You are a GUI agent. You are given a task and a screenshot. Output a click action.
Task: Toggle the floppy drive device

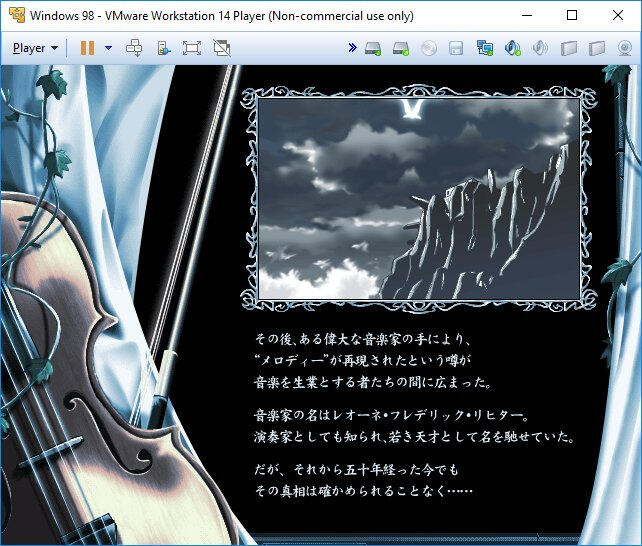pyautogui.click(x=456, y=48)
